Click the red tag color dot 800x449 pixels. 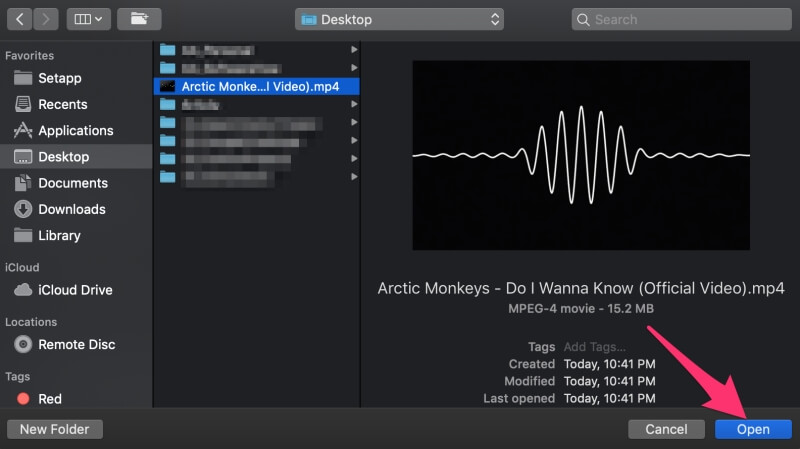coord(23,398)
